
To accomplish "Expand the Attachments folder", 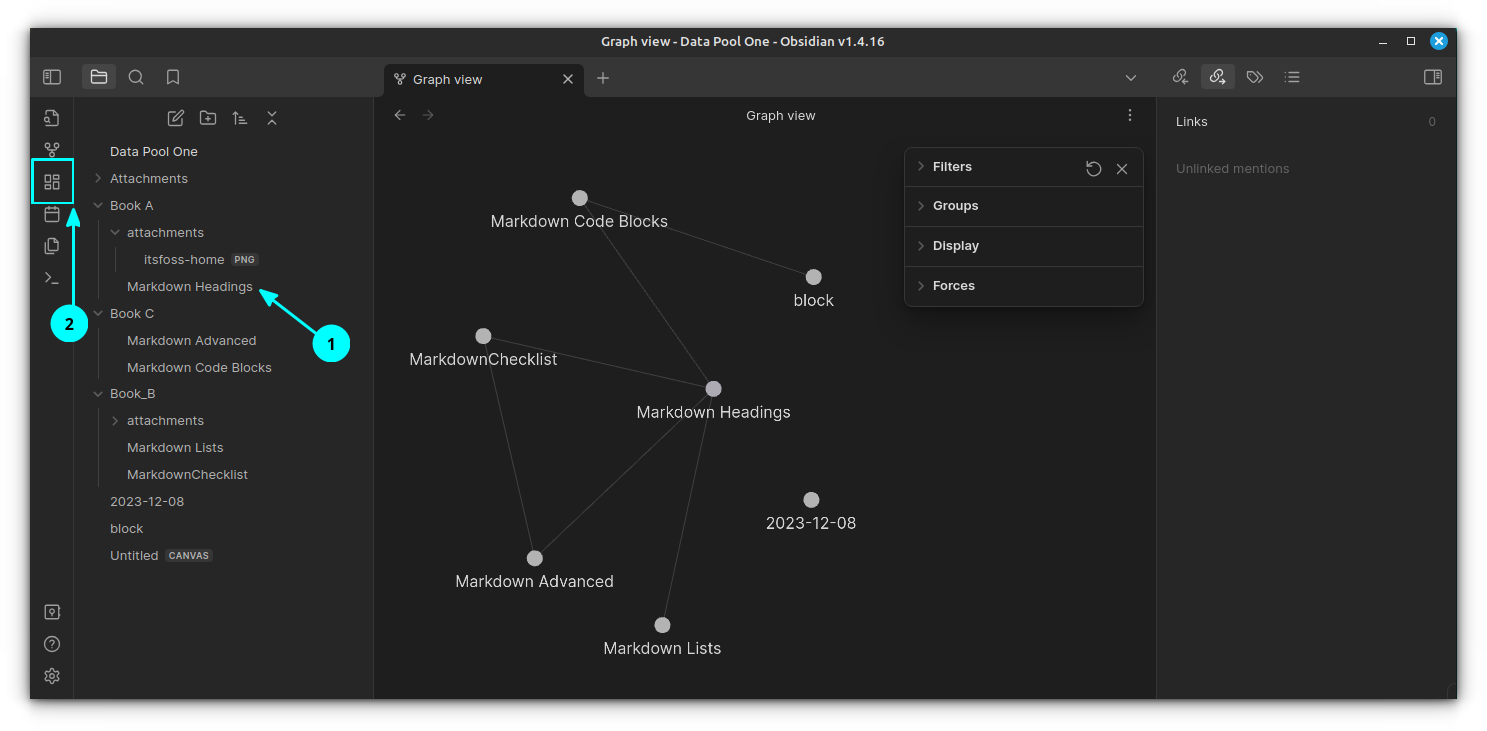I will 148,179.
